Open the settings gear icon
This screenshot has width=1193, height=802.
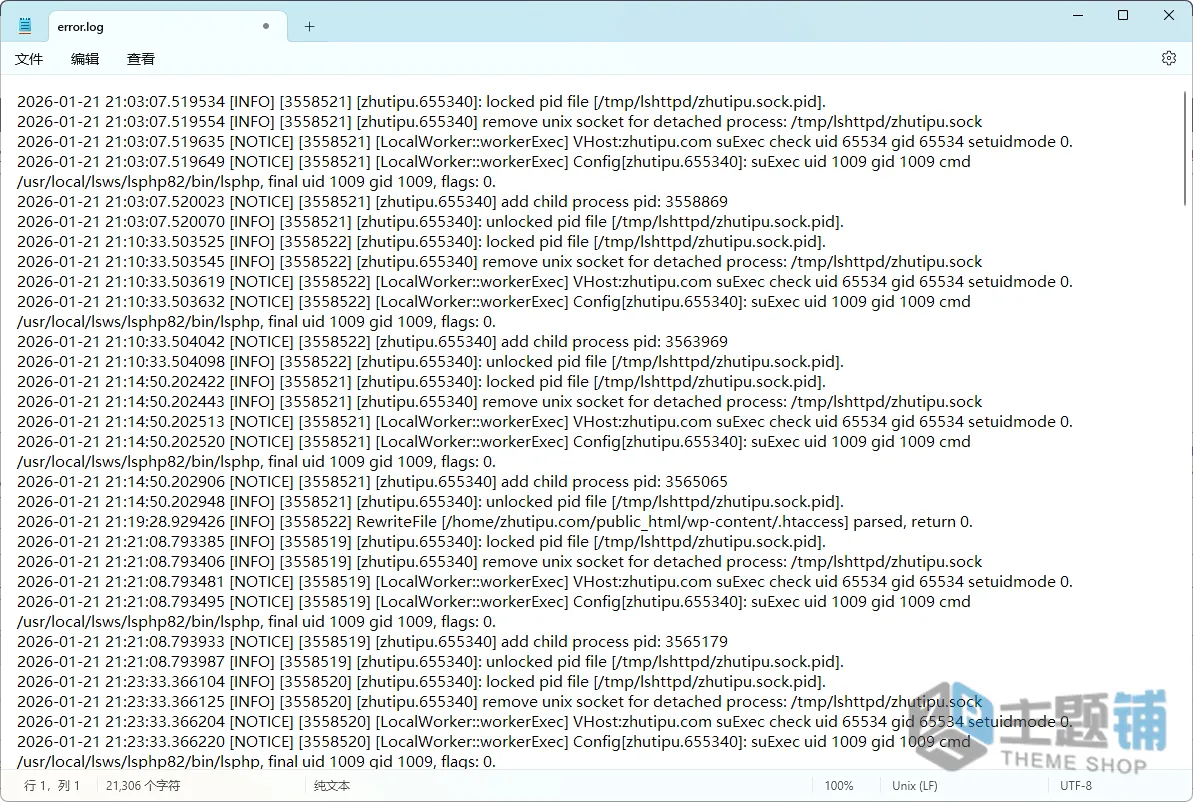pyautogui.click(x=1169, y=58)
